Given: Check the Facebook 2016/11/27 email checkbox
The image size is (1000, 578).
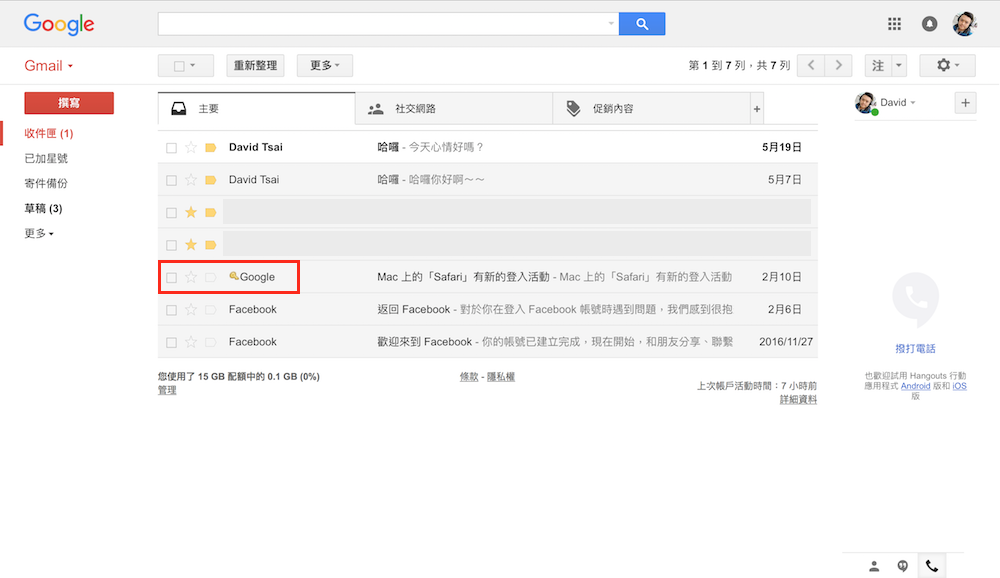Looking at the screenshot, I should coord(171,343).
